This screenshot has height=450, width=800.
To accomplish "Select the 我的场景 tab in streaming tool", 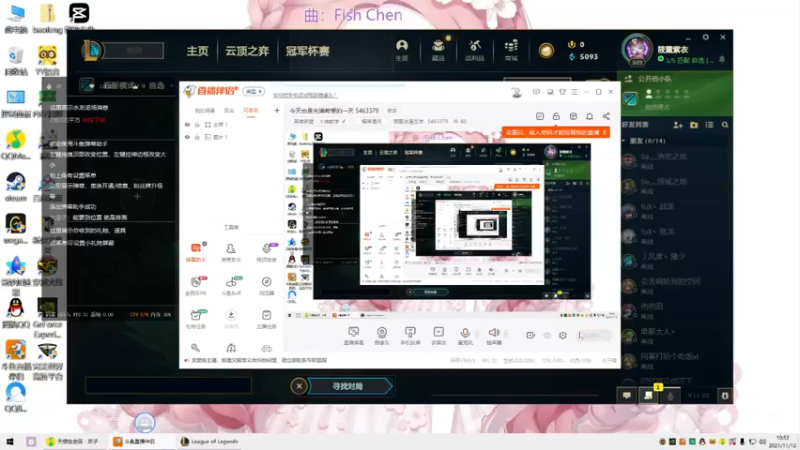I will pyautogui.click(x=205, y=110).
